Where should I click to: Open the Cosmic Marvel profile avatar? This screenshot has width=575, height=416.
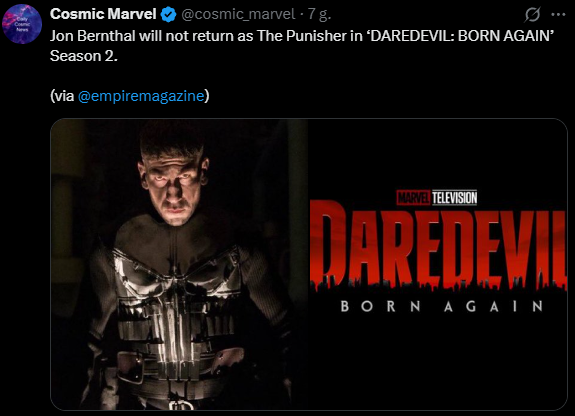coord(22,24)
